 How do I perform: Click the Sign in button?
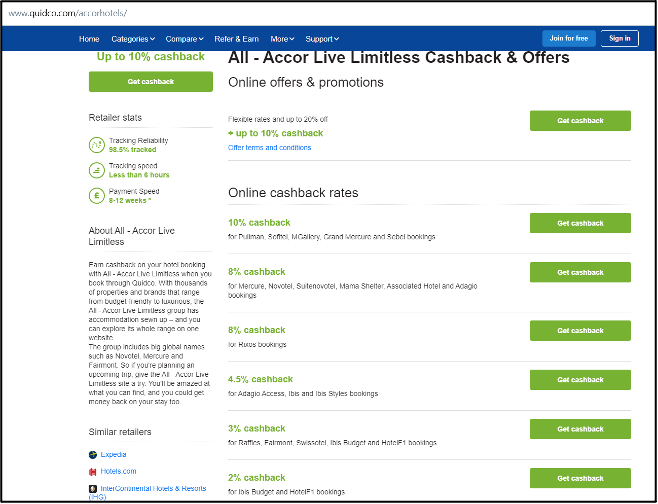[619, 38]
